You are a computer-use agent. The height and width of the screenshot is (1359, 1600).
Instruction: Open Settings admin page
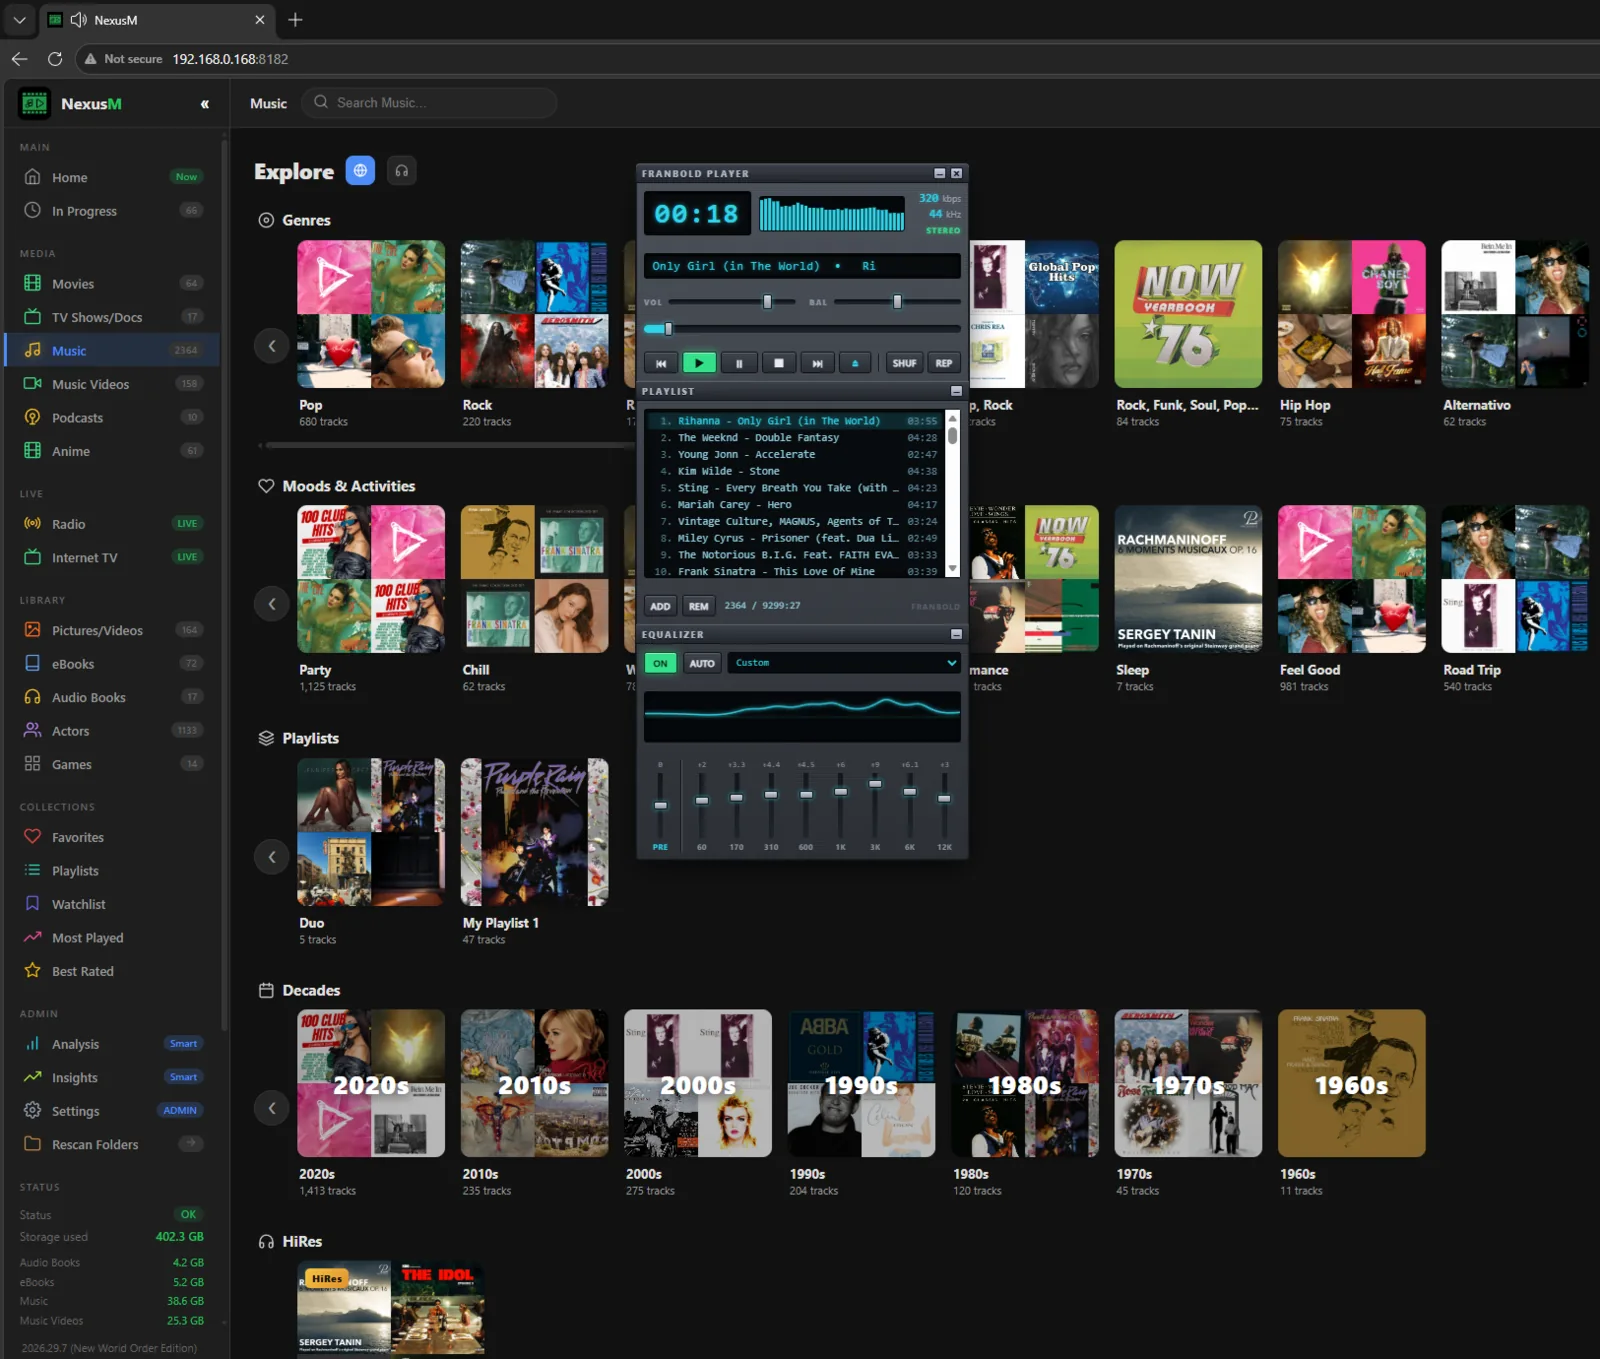[112, 1111]
